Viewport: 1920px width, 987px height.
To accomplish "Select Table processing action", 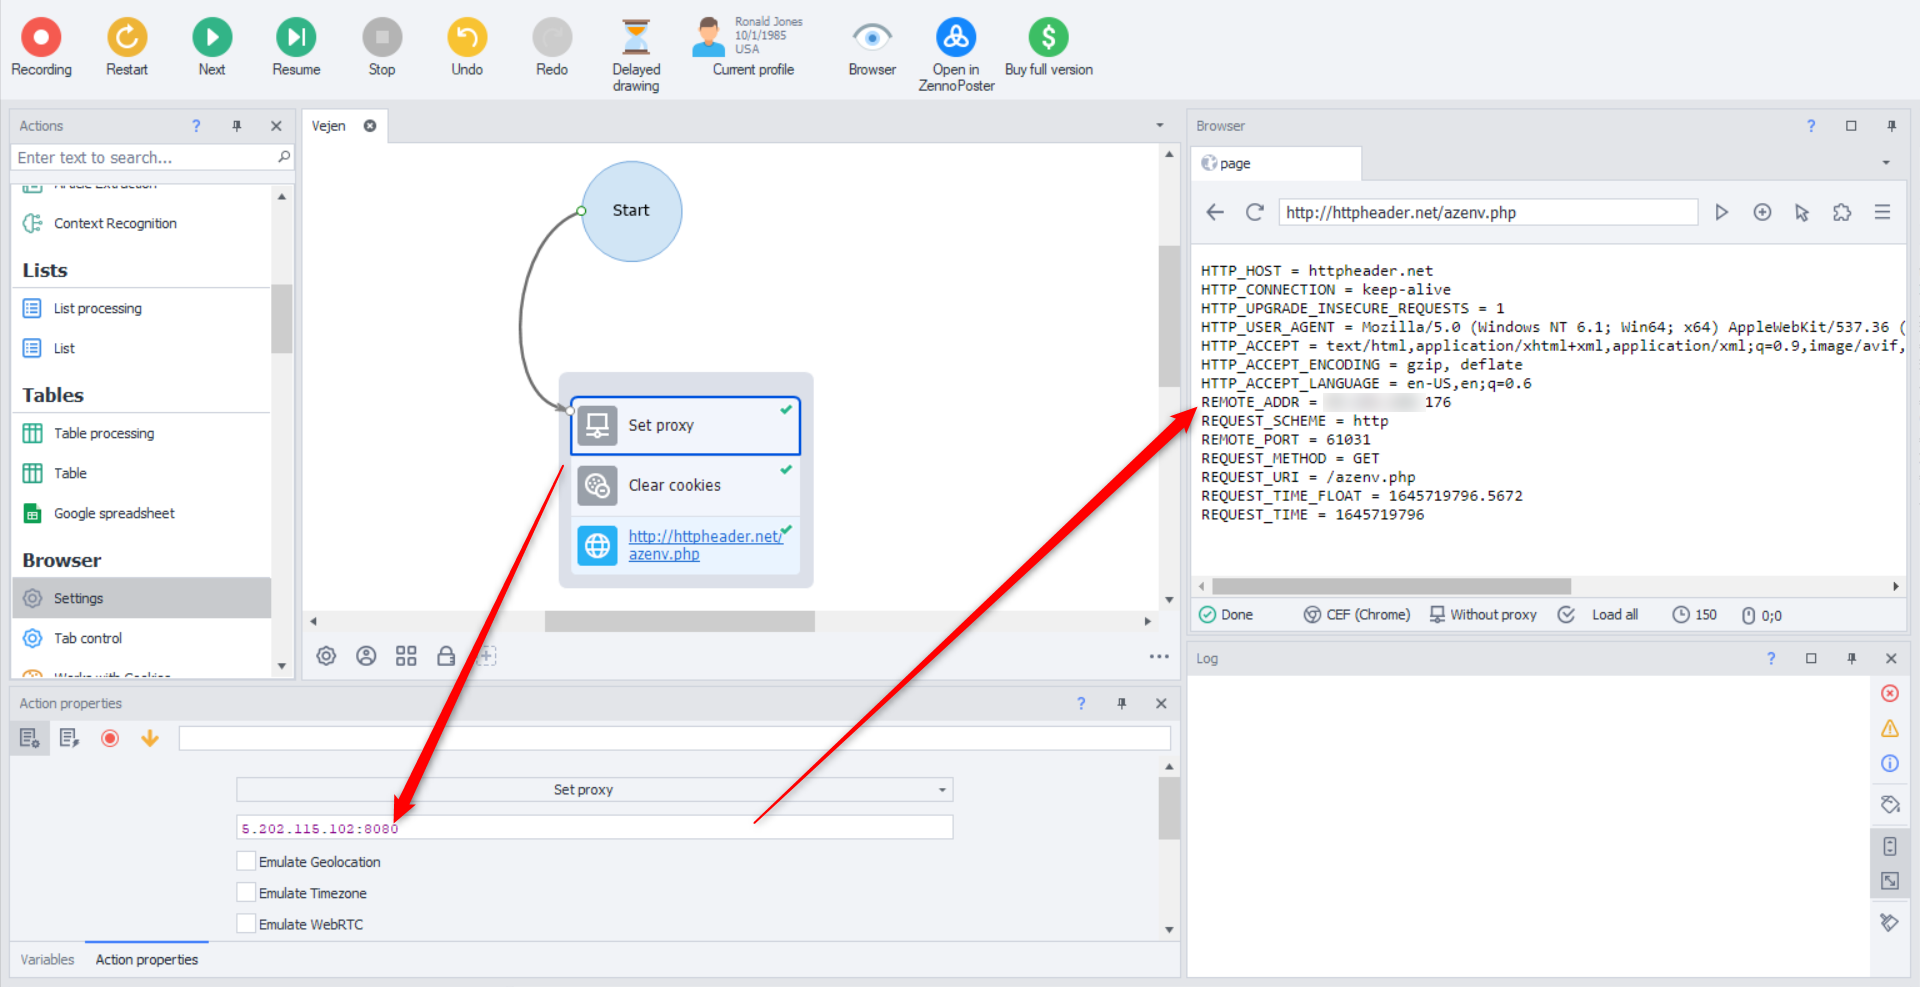I will pos(104,433).
